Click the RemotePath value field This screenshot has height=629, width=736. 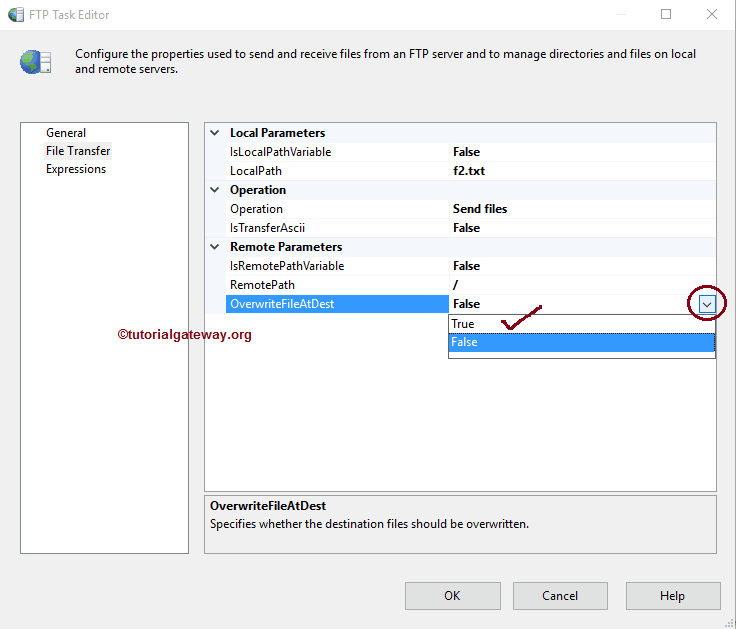[x=580, y=285]
